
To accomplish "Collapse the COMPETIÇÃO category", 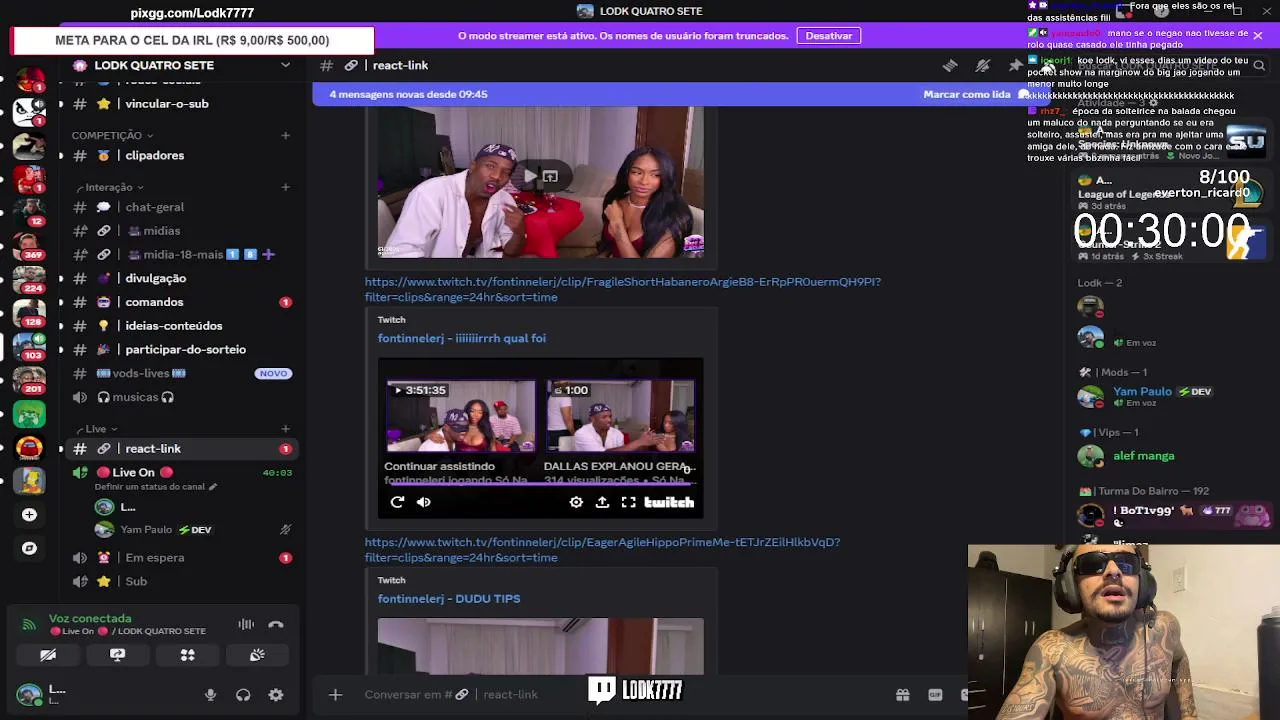I will tap(112, 135).
